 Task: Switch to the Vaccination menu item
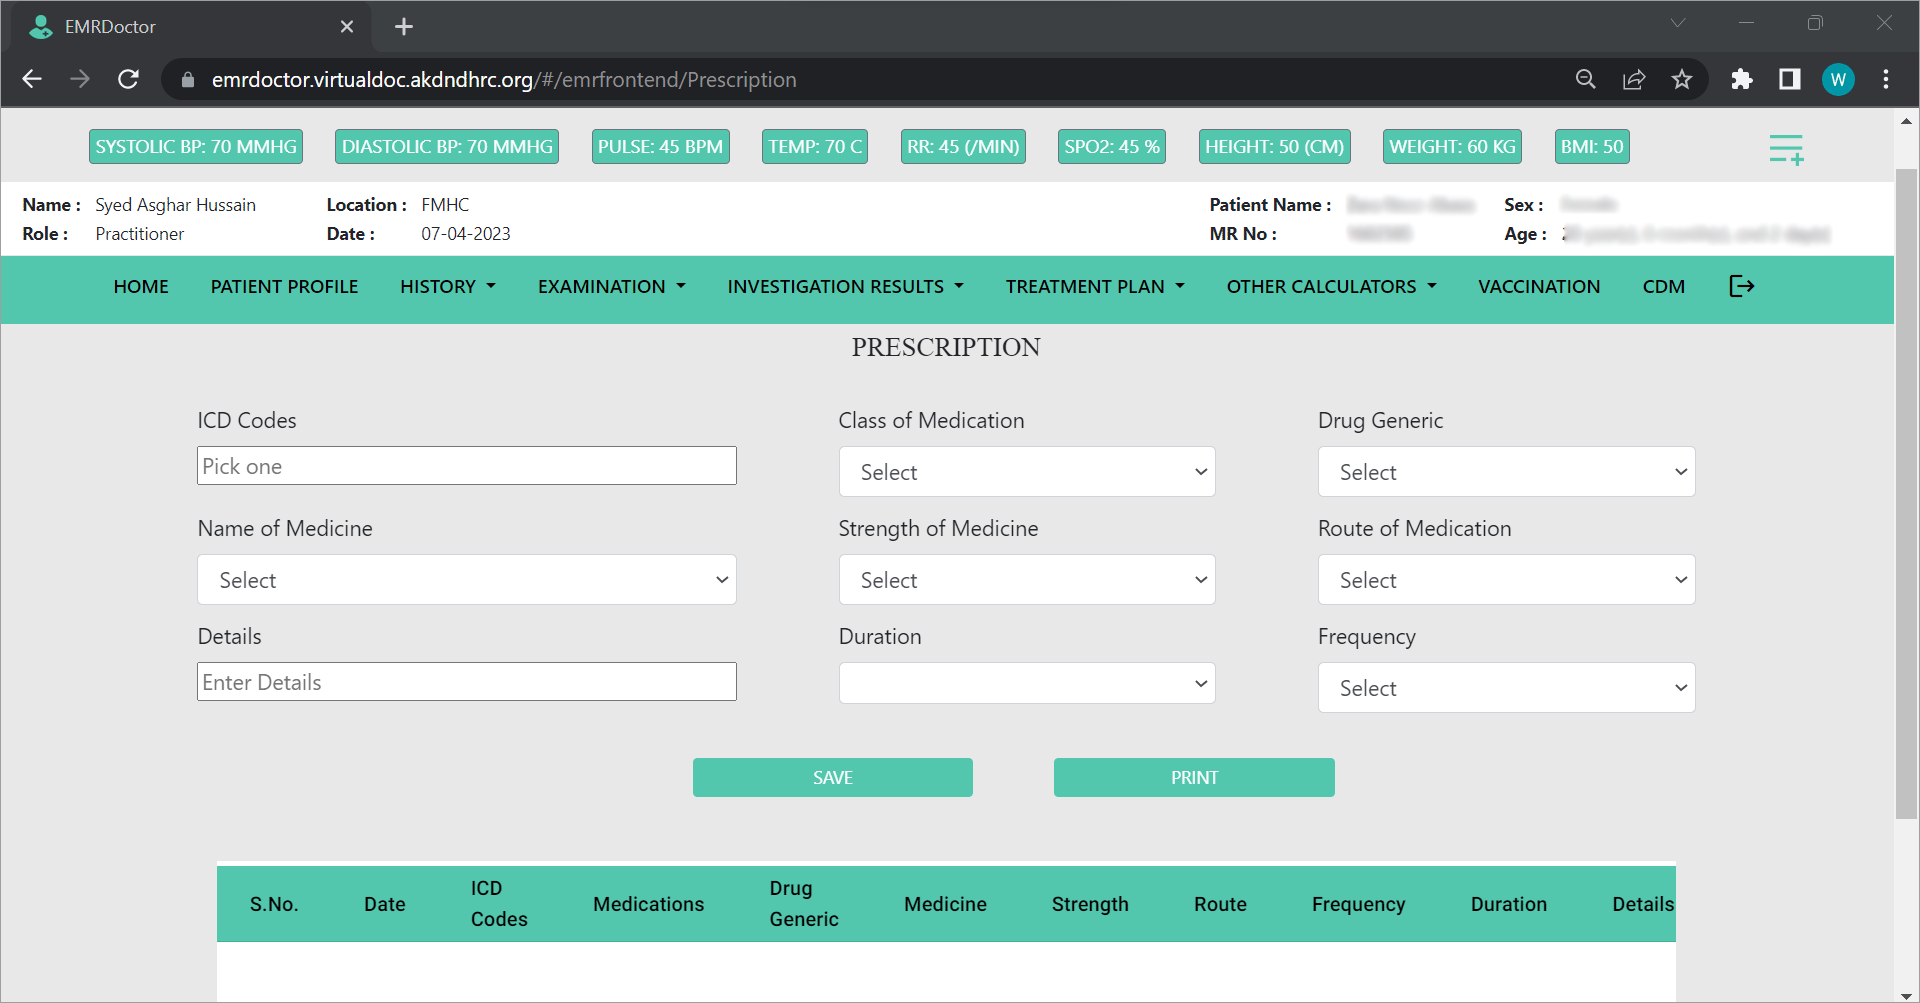(1539, 286)
